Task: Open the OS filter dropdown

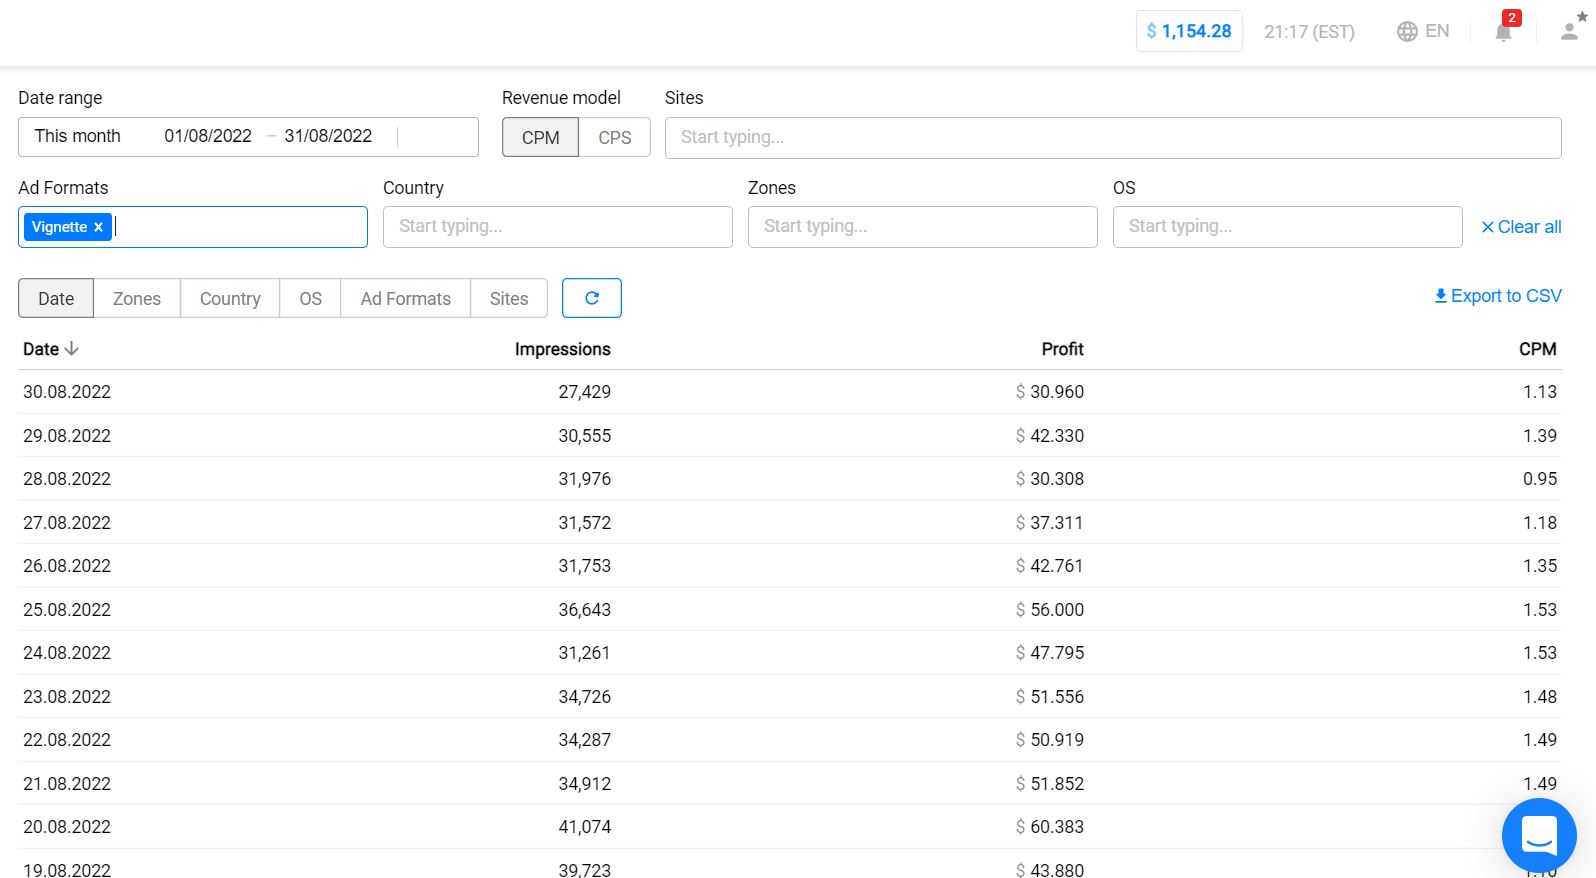Action: [x=1286, y=227]
